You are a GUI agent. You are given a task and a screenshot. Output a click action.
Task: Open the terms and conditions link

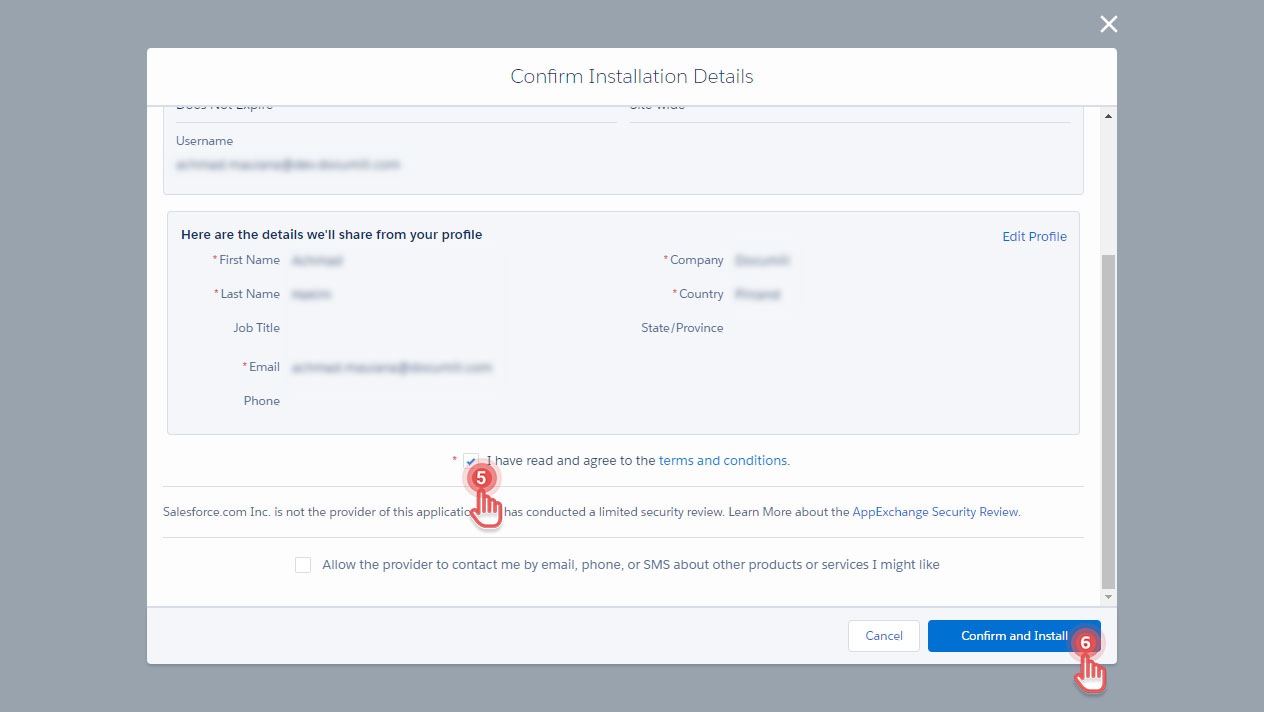722,460
